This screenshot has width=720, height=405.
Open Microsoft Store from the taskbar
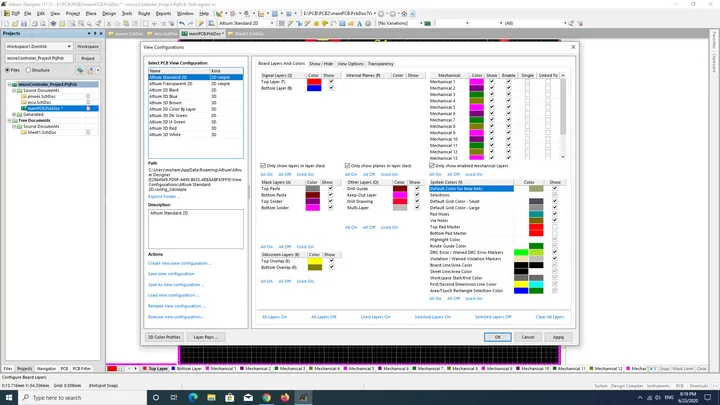(x=230, y=397)
